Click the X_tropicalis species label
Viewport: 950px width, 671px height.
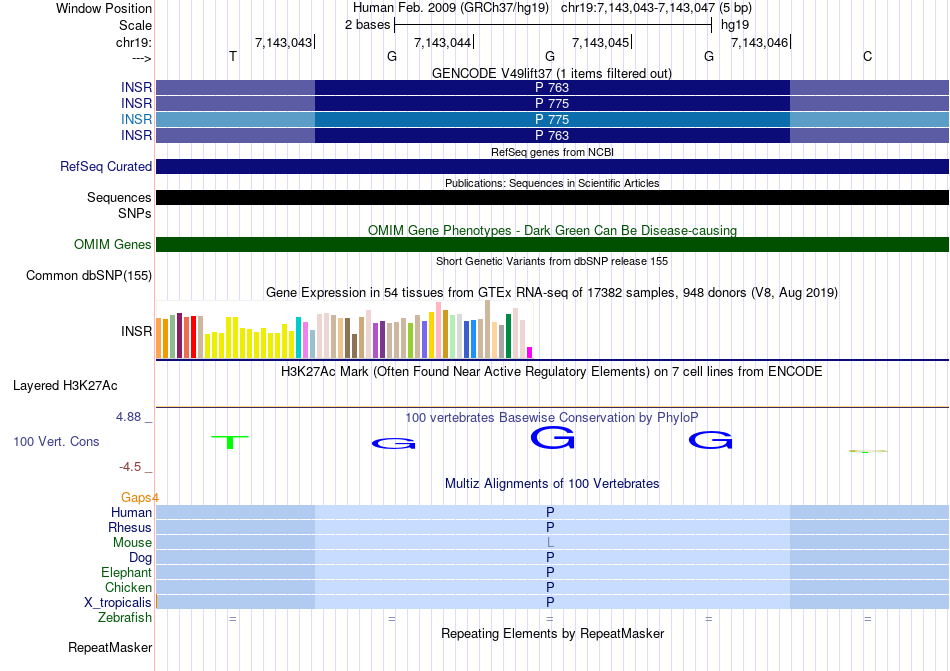pos(118,603)
